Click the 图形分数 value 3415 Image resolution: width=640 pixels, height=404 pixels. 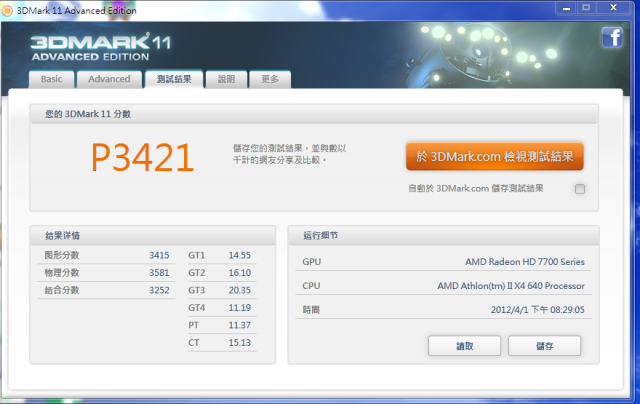click(x=159, y=255)
